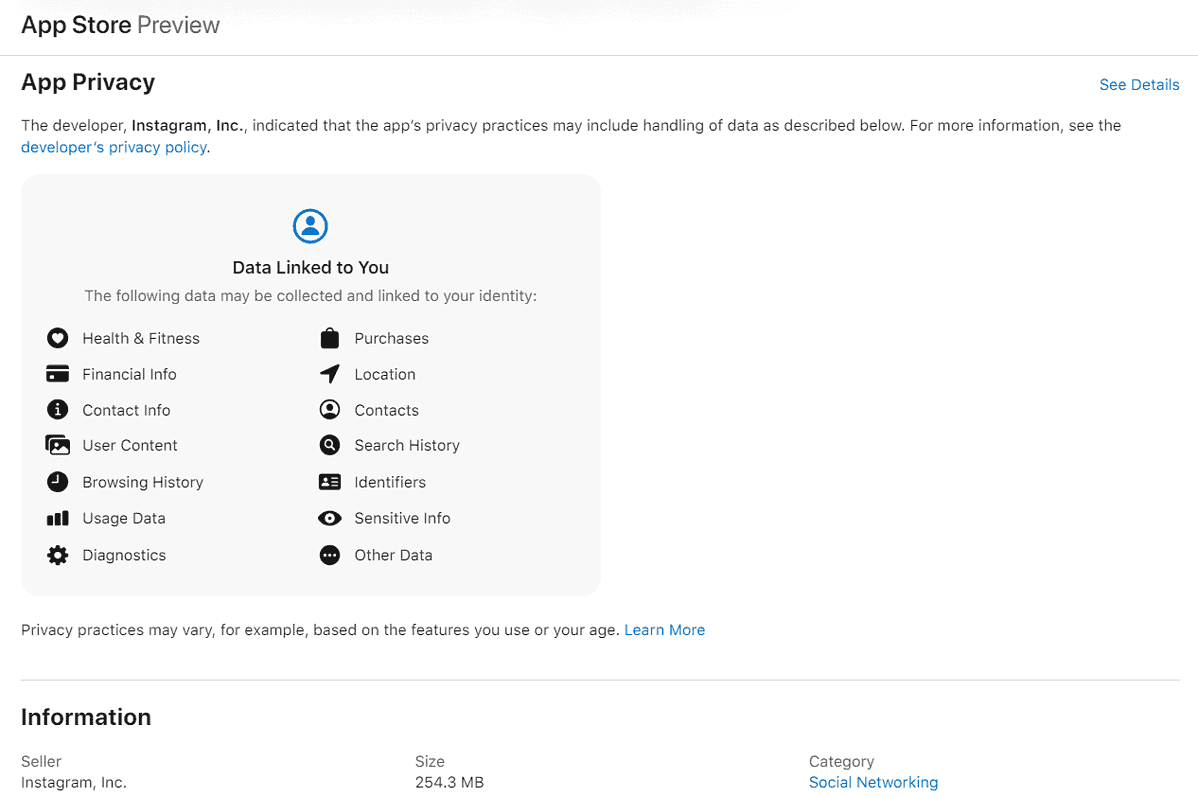
Task: Click Learn More about privacy practices
Action: point(665,630)
